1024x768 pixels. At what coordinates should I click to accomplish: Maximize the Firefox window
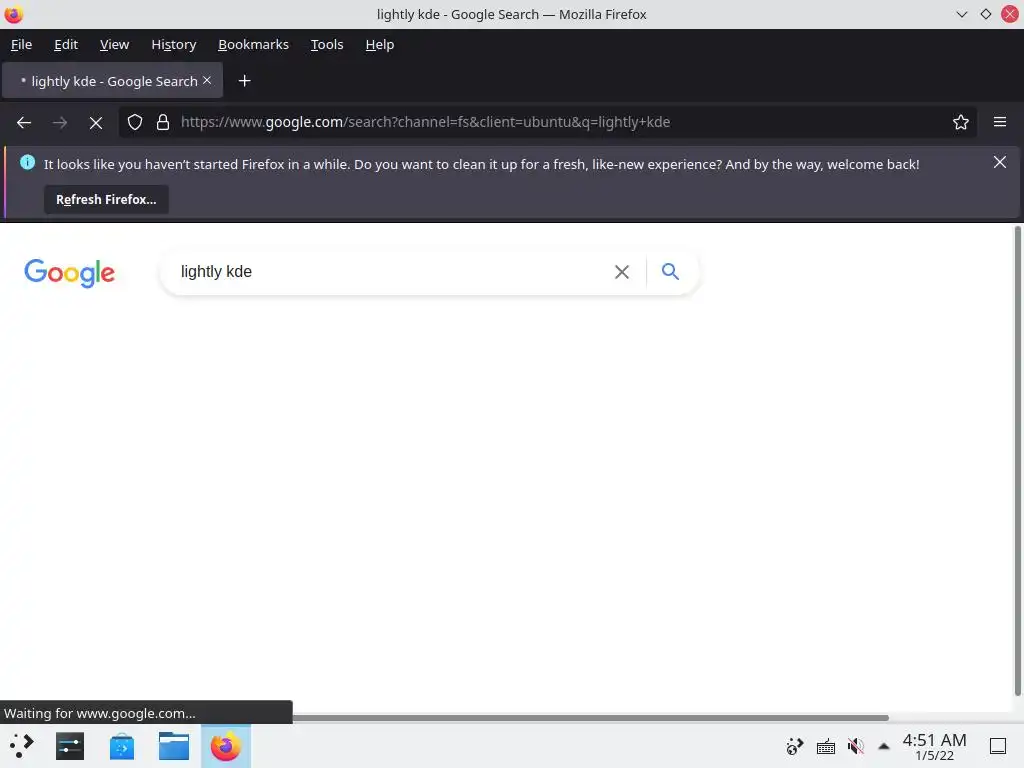coord(985,14)
